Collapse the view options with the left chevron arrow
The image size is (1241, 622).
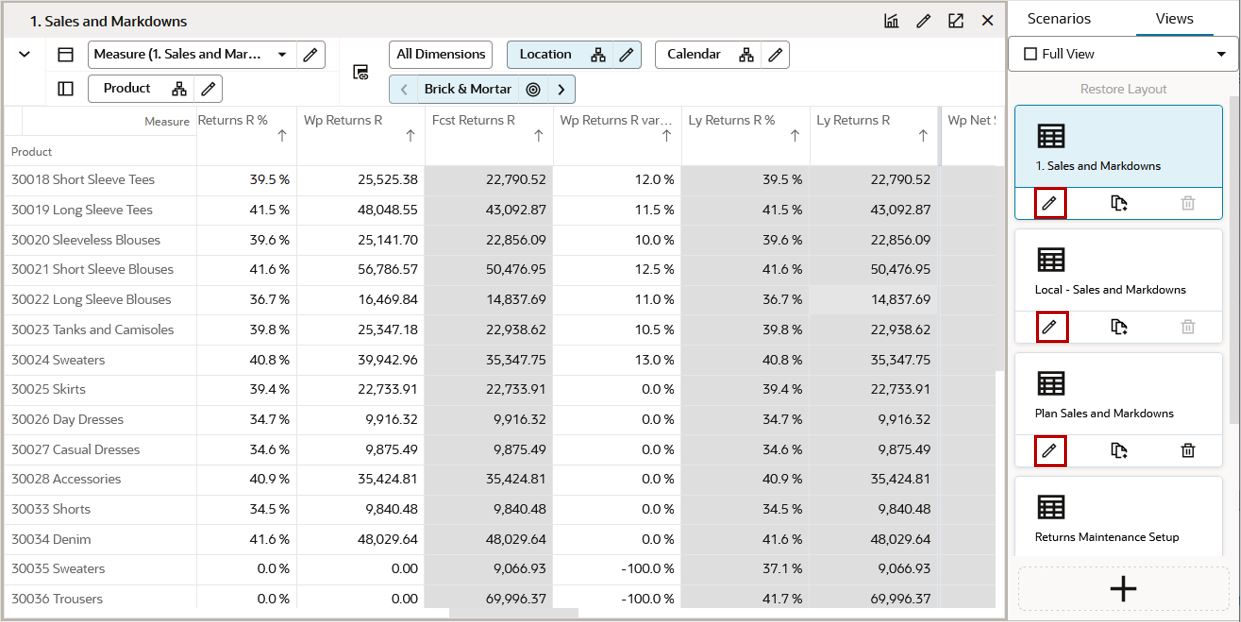tap(404, 88)
